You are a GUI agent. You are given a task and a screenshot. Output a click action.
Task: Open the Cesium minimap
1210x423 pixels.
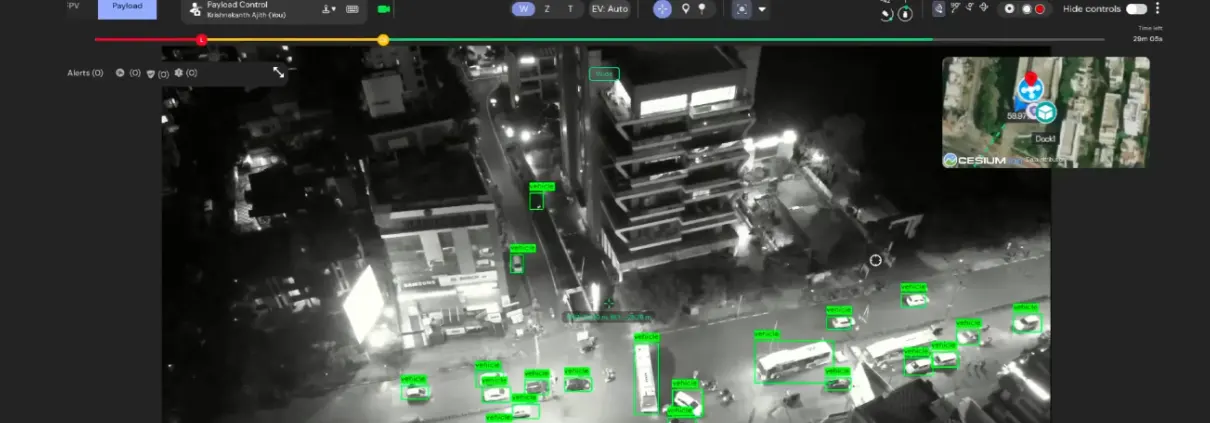click(x=1045, y=112)
